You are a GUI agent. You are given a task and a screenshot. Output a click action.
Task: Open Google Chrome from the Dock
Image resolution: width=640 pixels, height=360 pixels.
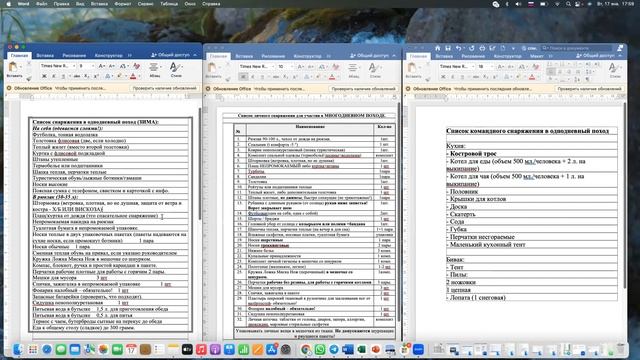coord(306,349)
